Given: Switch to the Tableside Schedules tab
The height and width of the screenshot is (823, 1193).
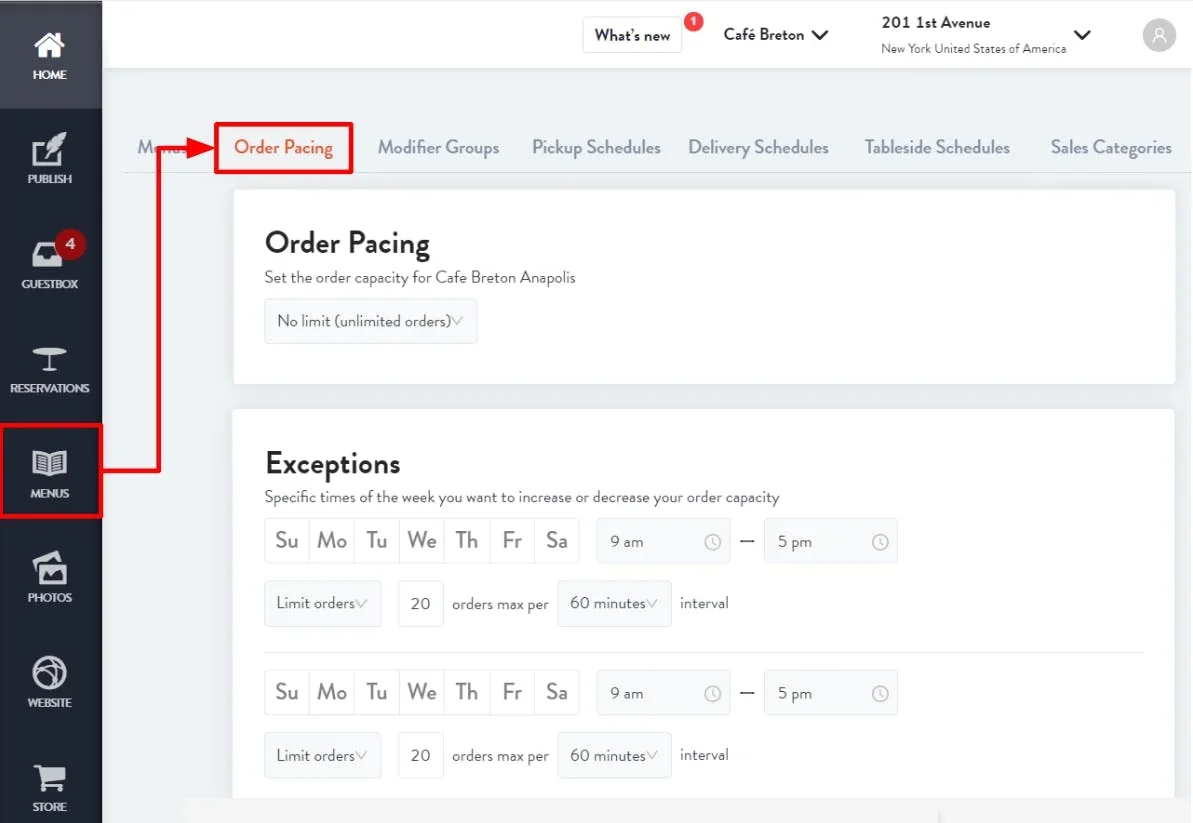Looking at the screenshot, I should coord(937,148).
